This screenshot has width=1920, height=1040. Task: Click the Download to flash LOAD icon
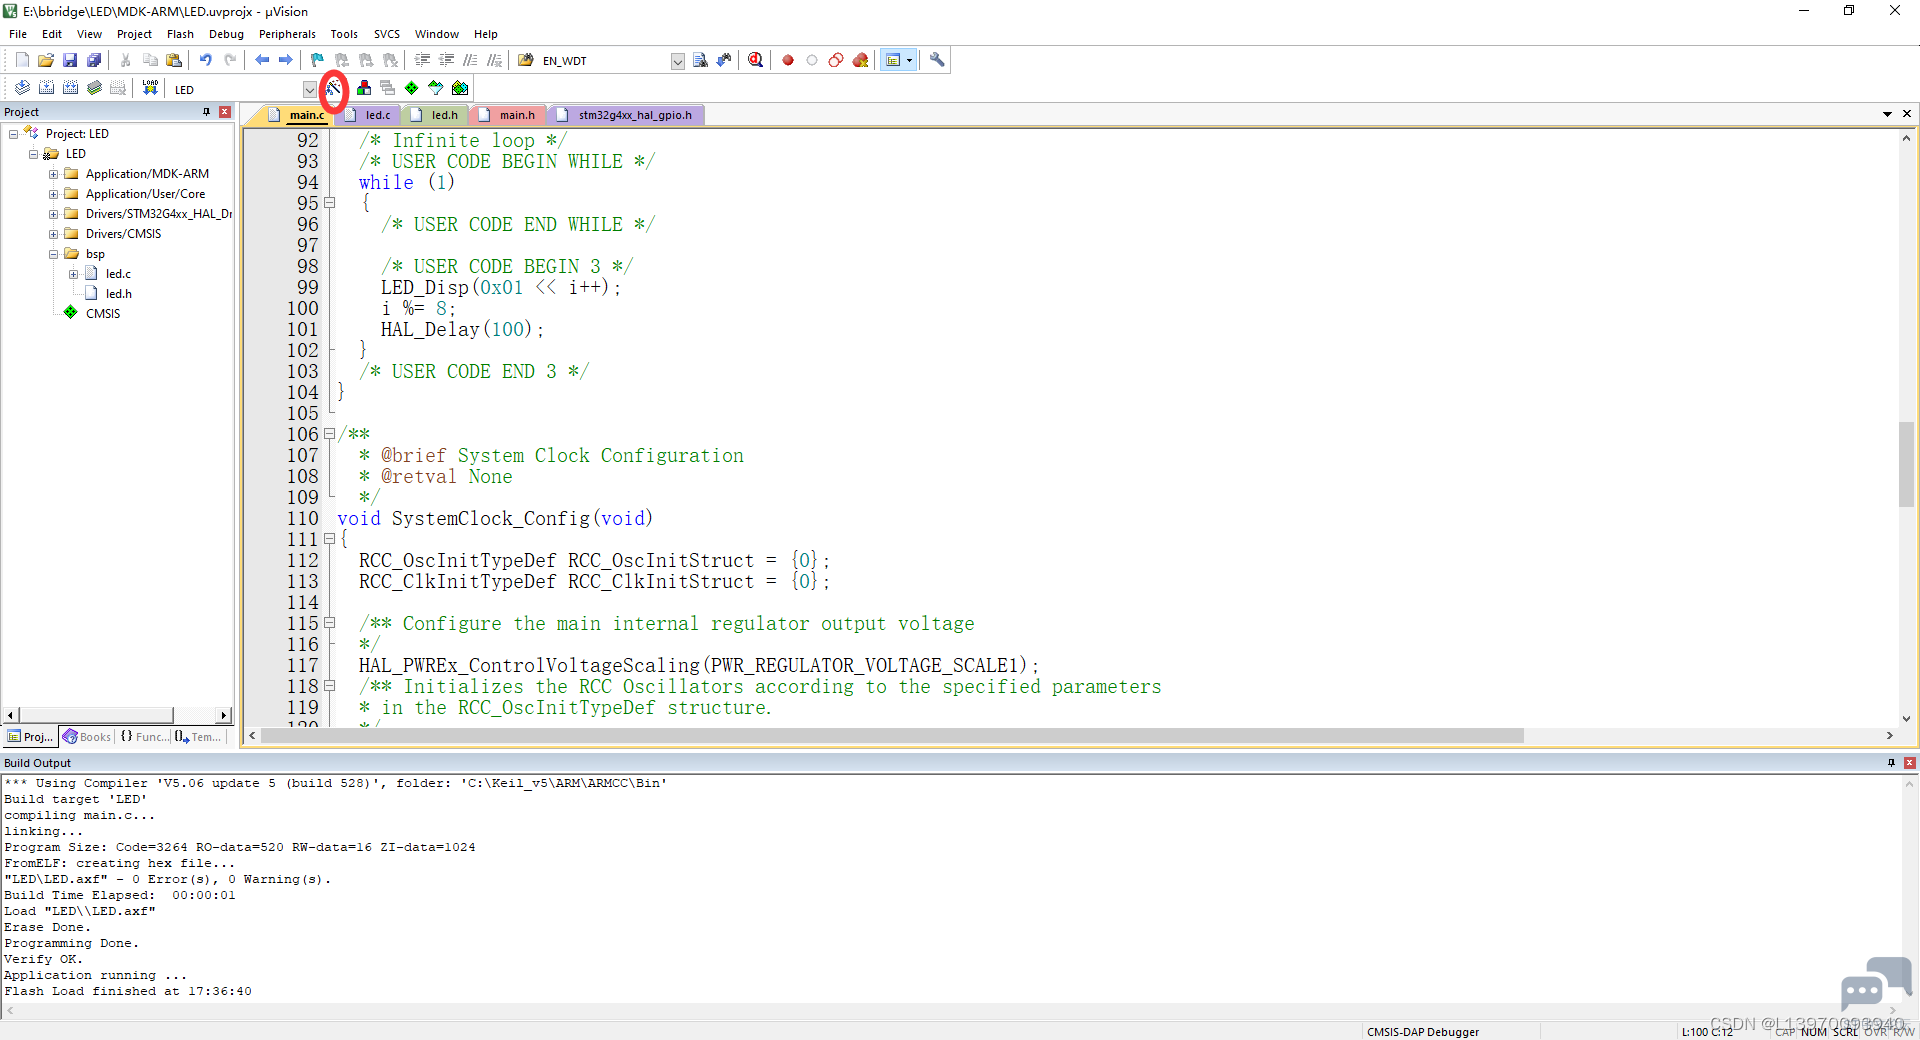click(x=150, y=88)
